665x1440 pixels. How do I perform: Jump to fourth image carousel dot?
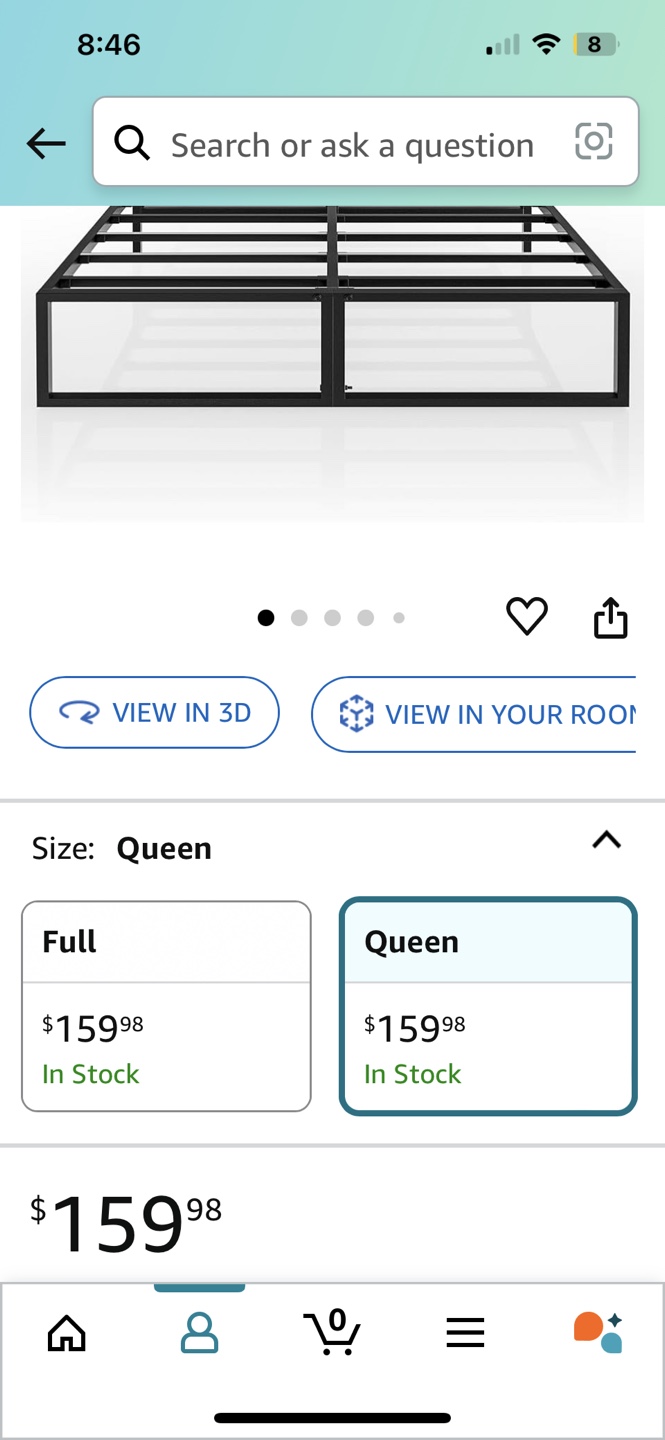coord(366,618)
